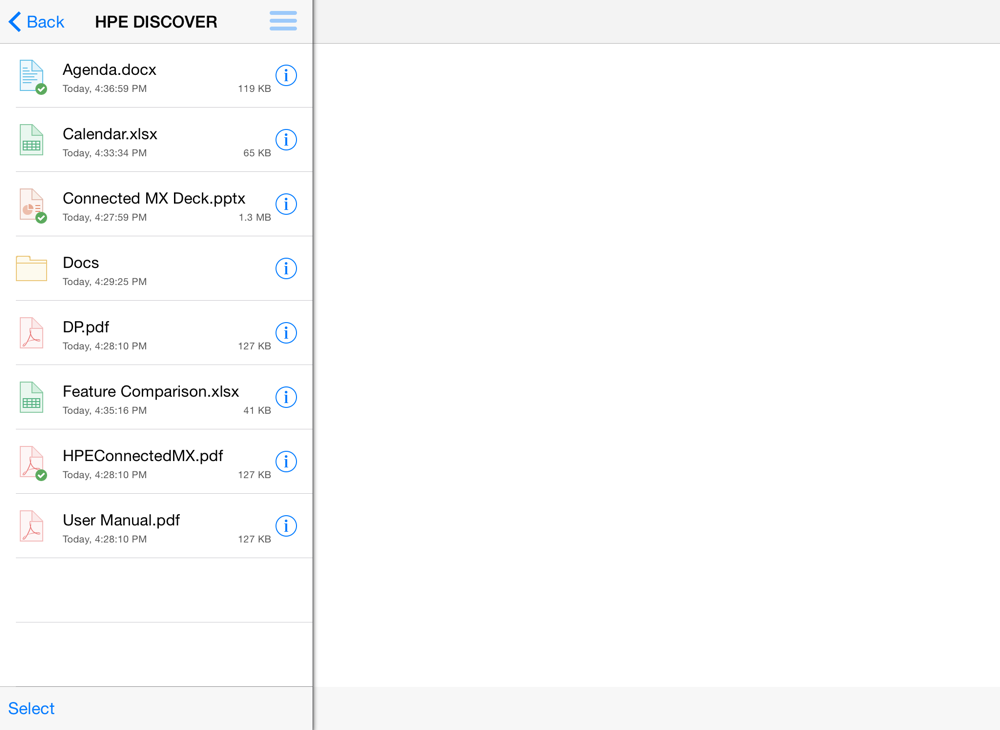Image resolution: width=1000 pixels, height=730 pixels.
Task: Tap Select at the bottom
Action: [x=31, y=708]
